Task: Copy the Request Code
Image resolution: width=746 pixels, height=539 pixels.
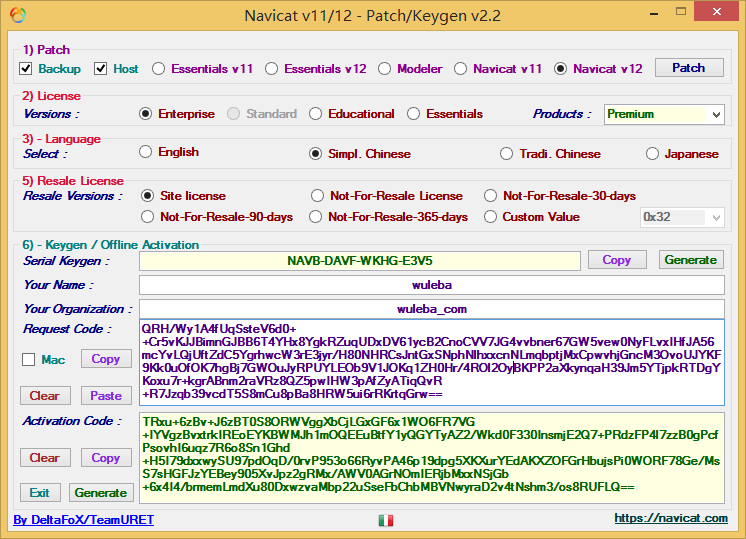Action: (x=106, y=359)
